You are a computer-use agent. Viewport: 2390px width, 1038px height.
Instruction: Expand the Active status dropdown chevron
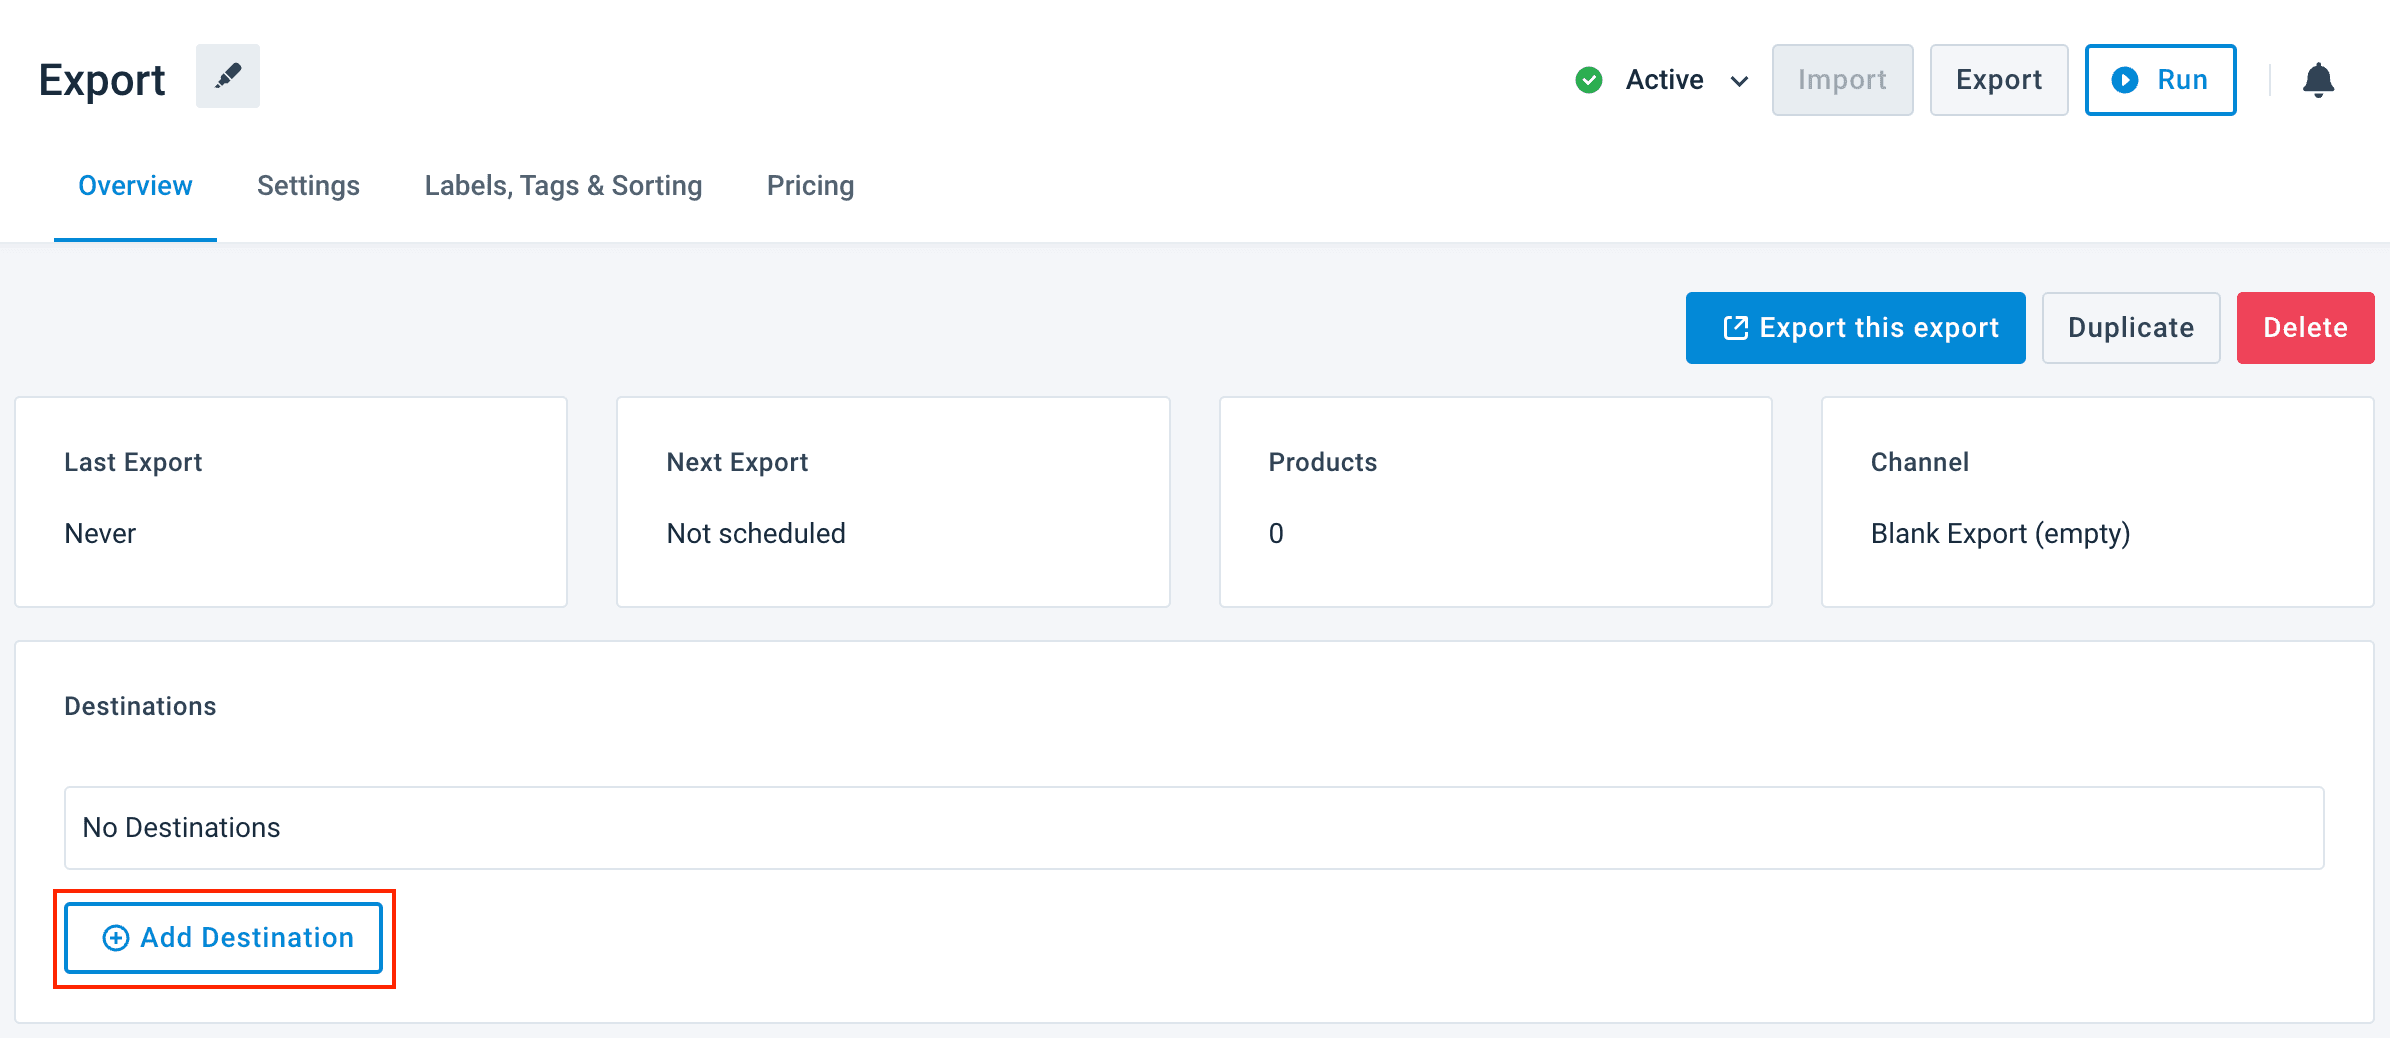(1740, 81)
